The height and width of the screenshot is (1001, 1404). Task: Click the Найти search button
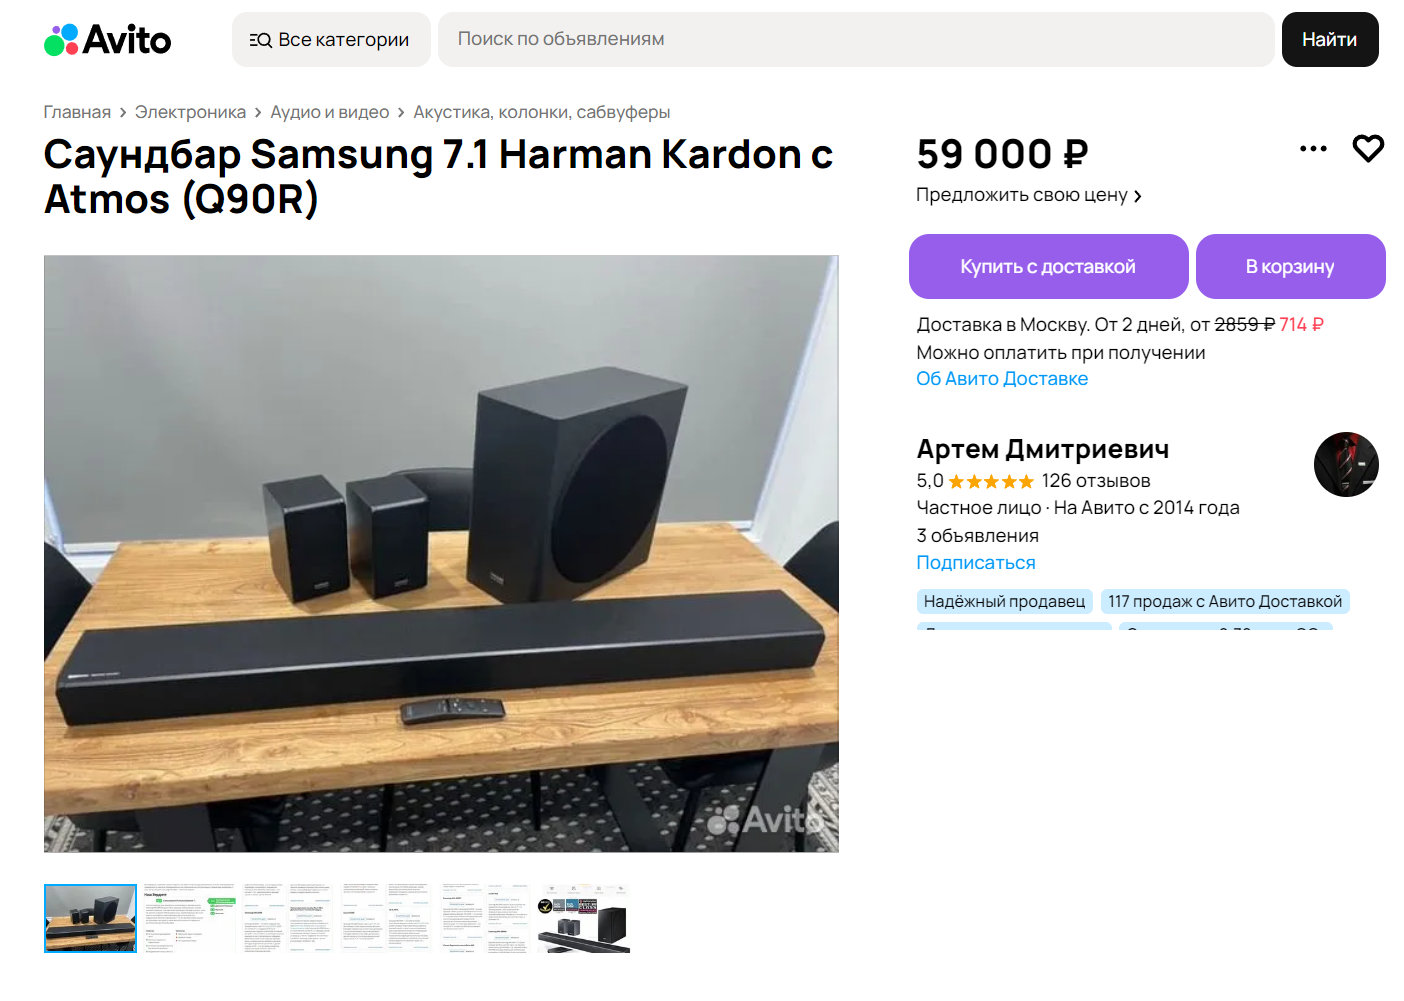(x=1330, y=40)
